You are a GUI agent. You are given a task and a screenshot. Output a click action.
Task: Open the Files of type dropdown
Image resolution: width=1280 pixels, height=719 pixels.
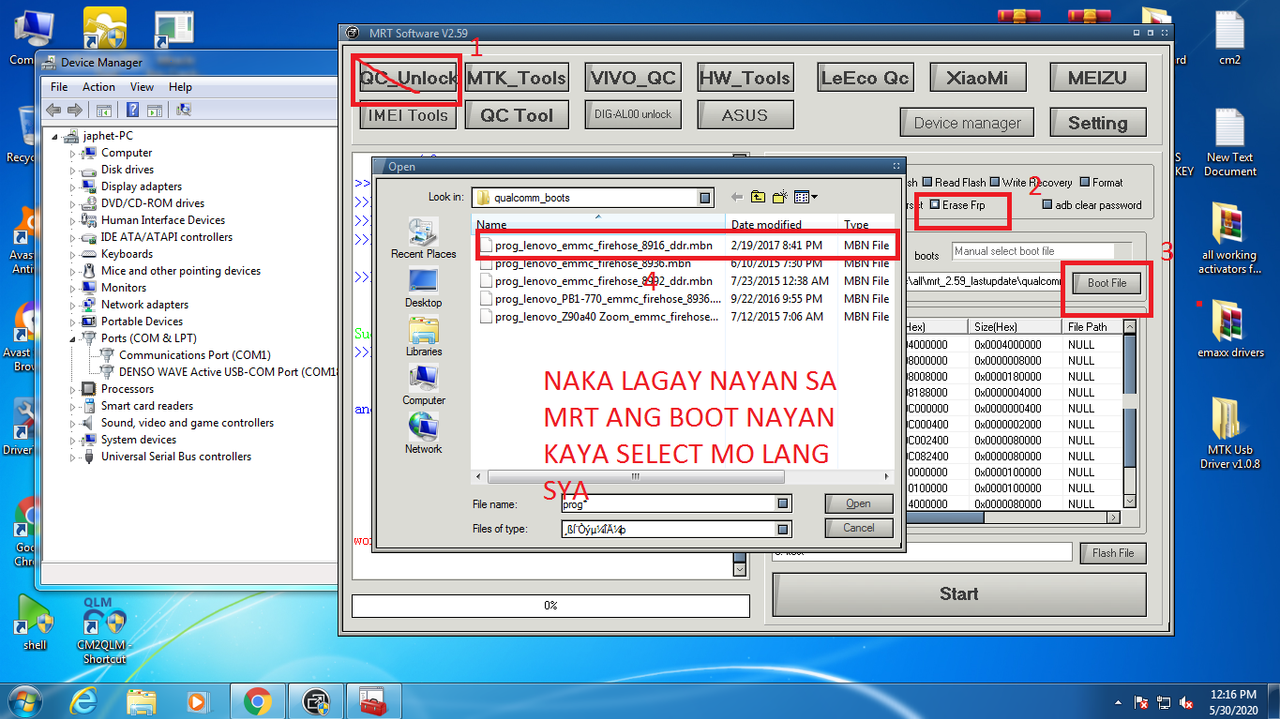[x=783, y=529]
